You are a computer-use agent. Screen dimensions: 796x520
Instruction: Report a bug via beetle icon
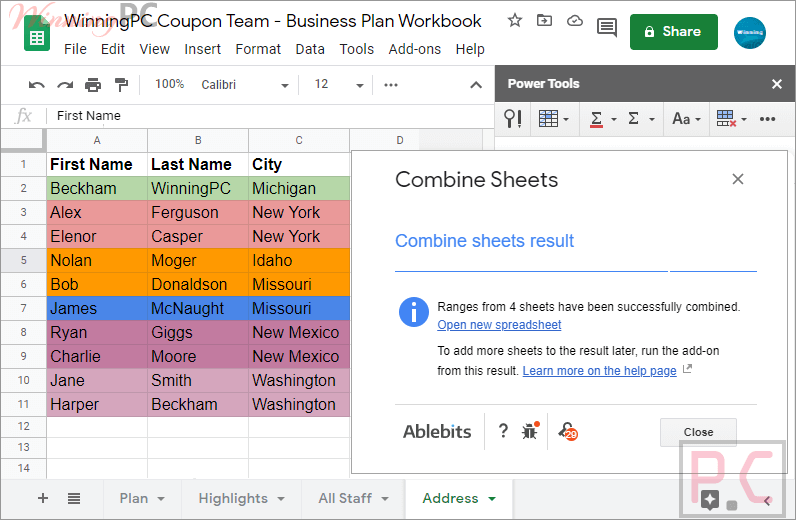530,431
